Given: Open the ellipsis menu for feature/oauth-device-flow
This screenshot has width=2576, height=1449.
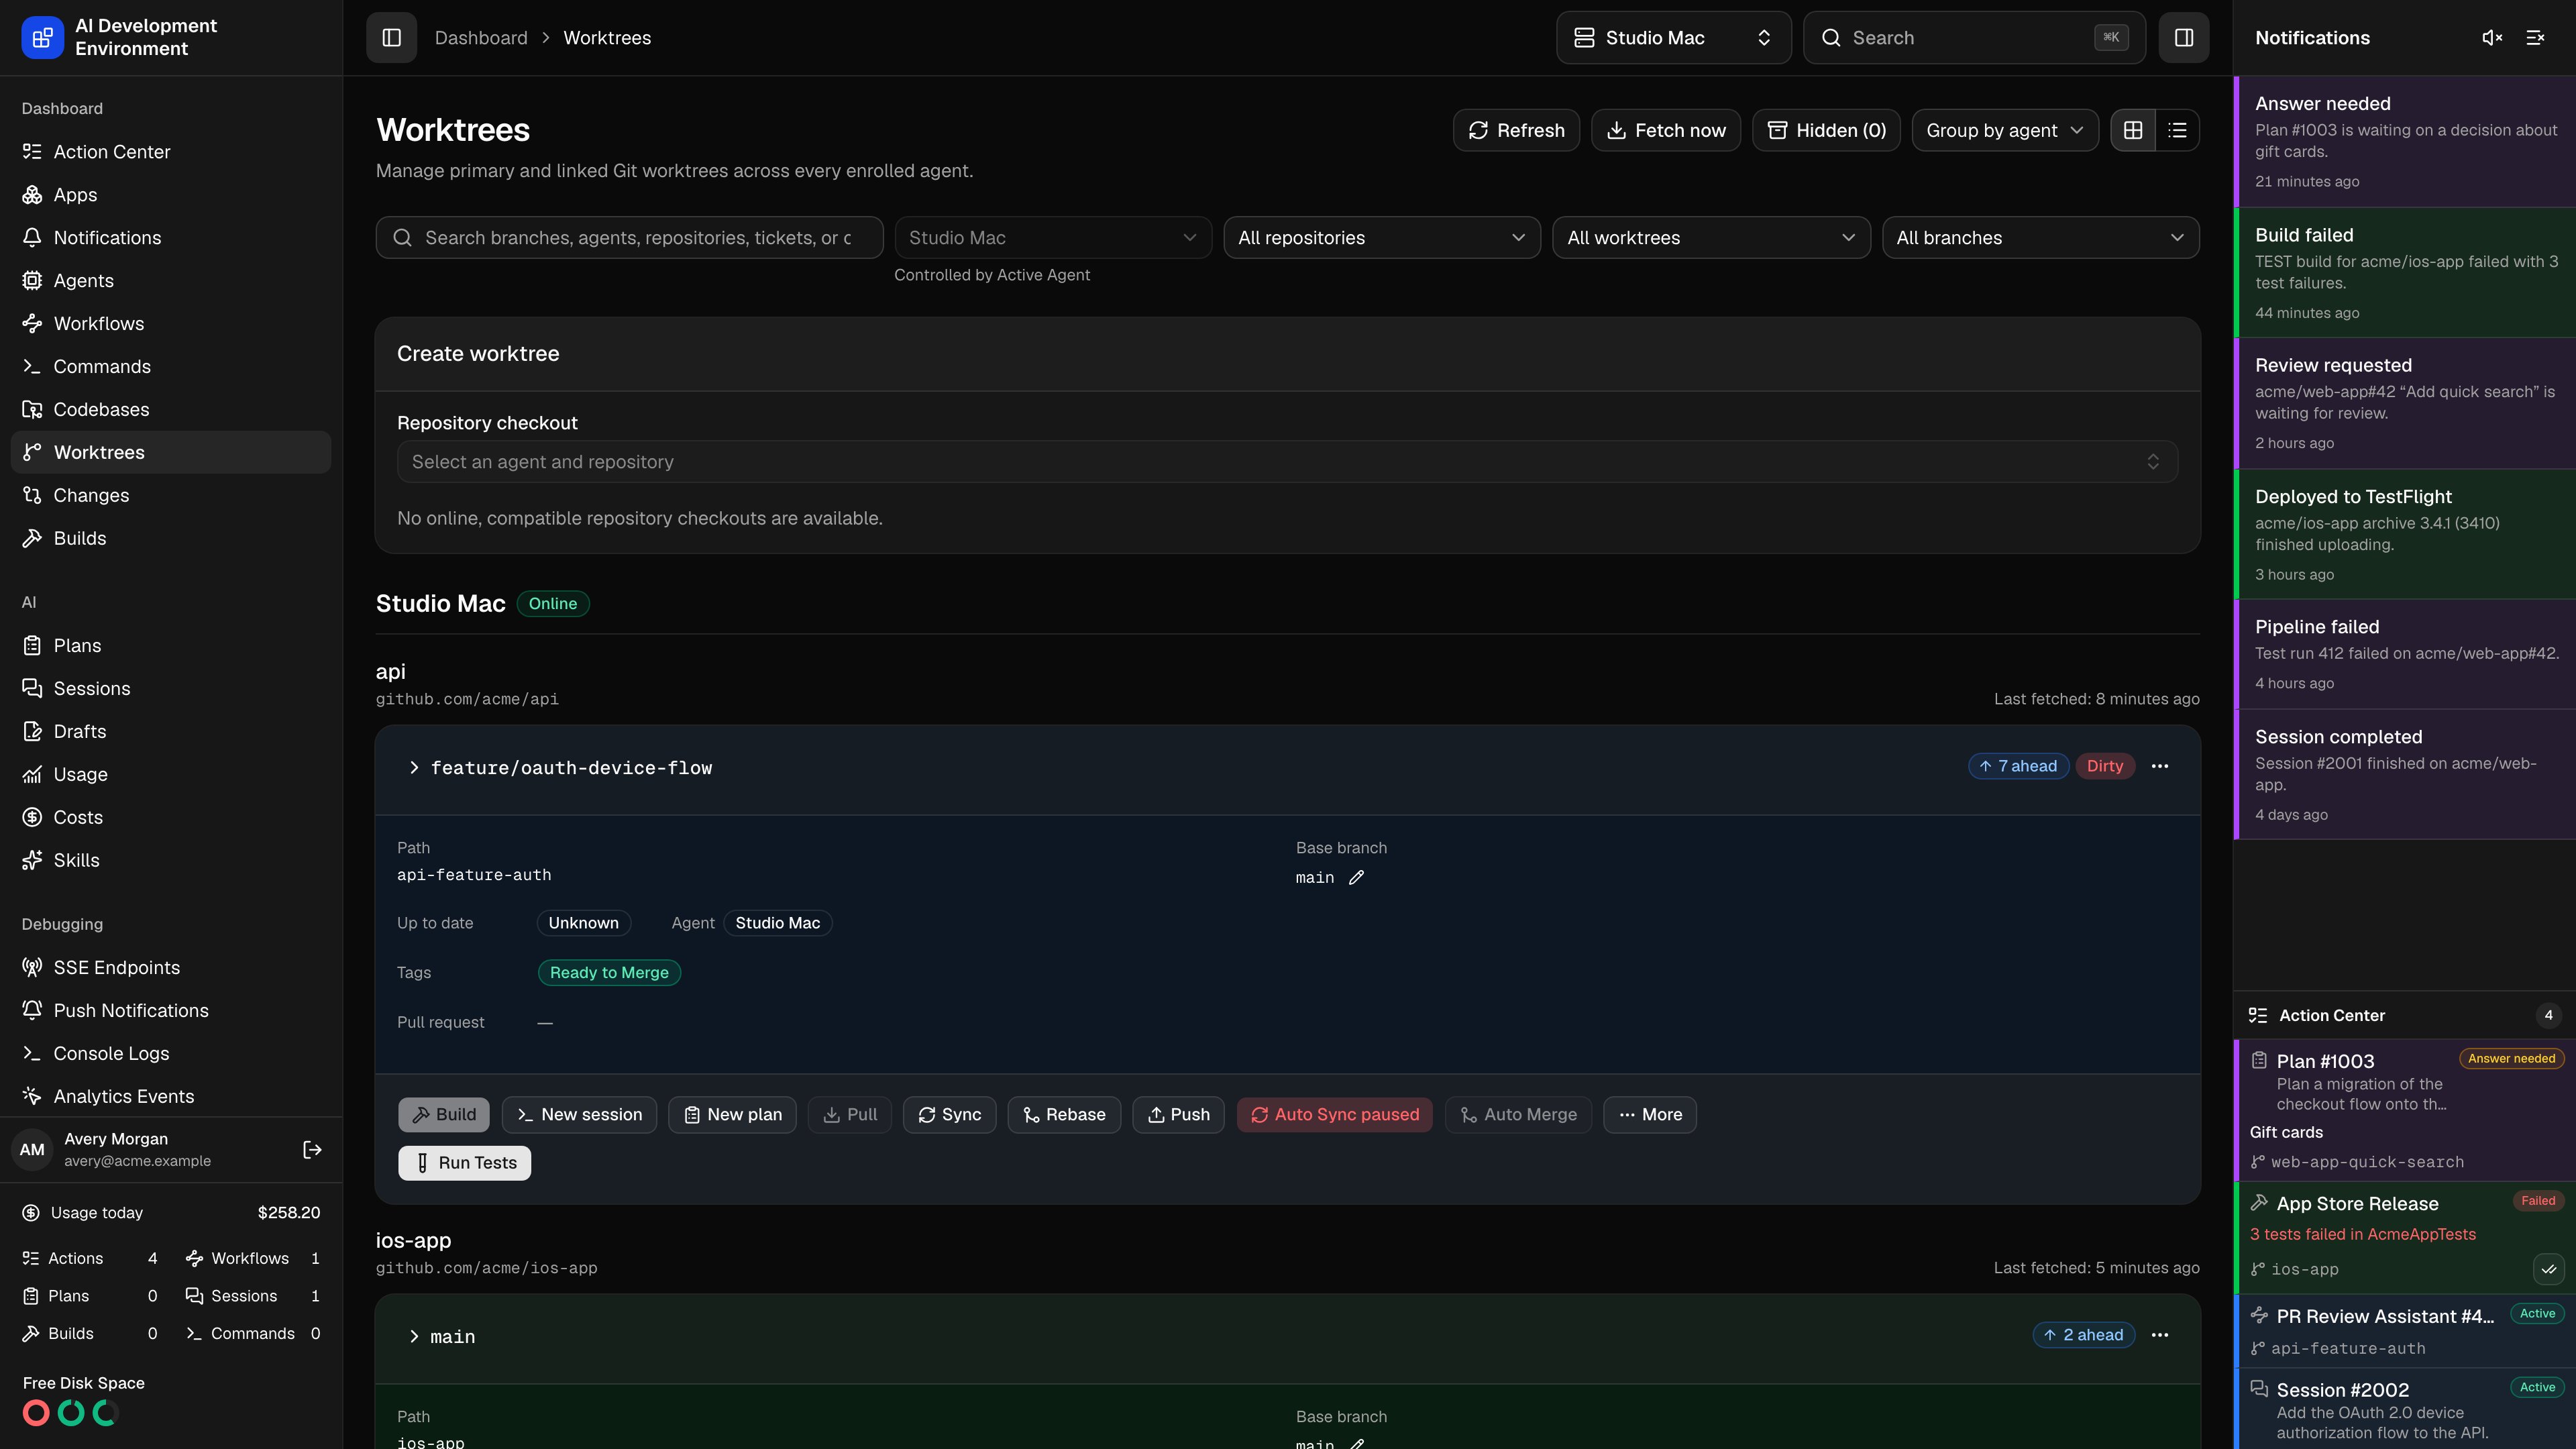Looking at the screenshot, I should pyautogui.click(x=2160, y=766).
